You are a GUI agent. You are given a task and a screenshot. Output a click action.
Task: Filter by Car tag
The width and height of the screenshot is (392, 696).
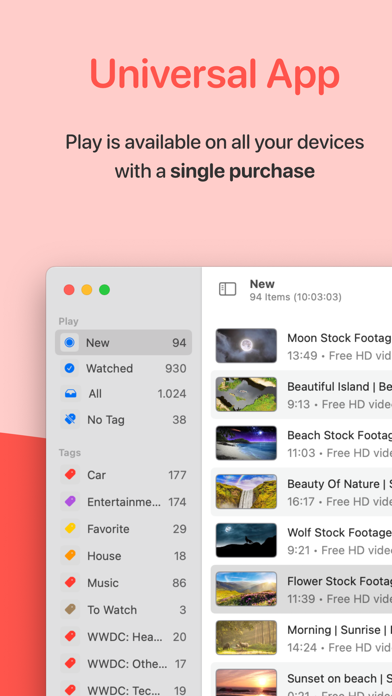coord(123,475)
